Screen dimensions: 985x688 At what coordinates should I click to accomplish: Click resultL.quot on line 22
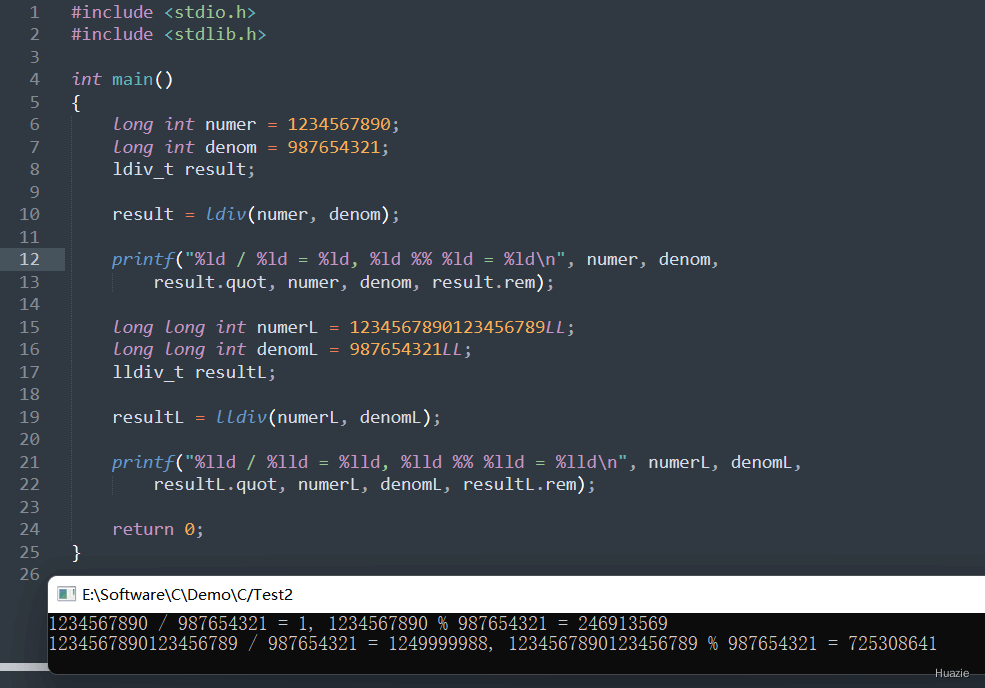(x=215, y=484)
